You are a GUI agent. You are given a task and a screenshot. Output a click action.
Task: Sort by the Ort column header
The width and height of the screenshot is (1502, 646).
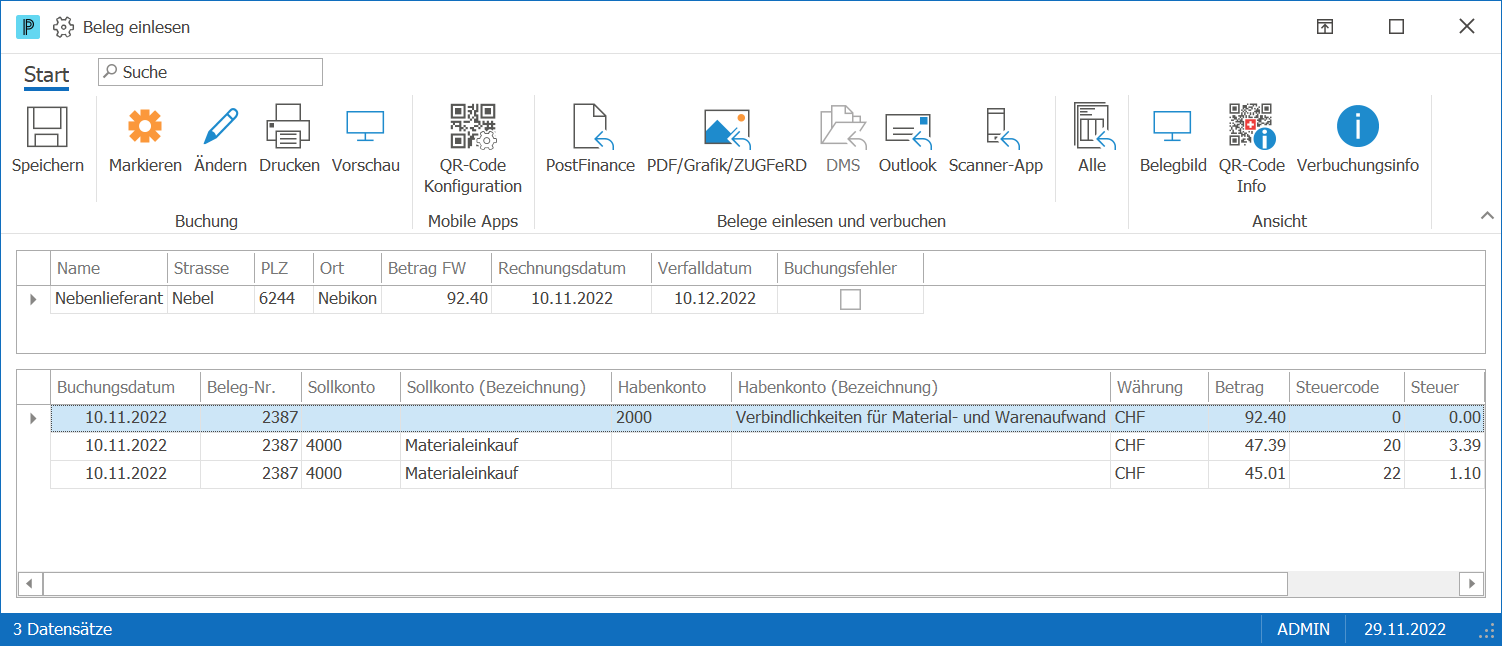tap(347, 268)
